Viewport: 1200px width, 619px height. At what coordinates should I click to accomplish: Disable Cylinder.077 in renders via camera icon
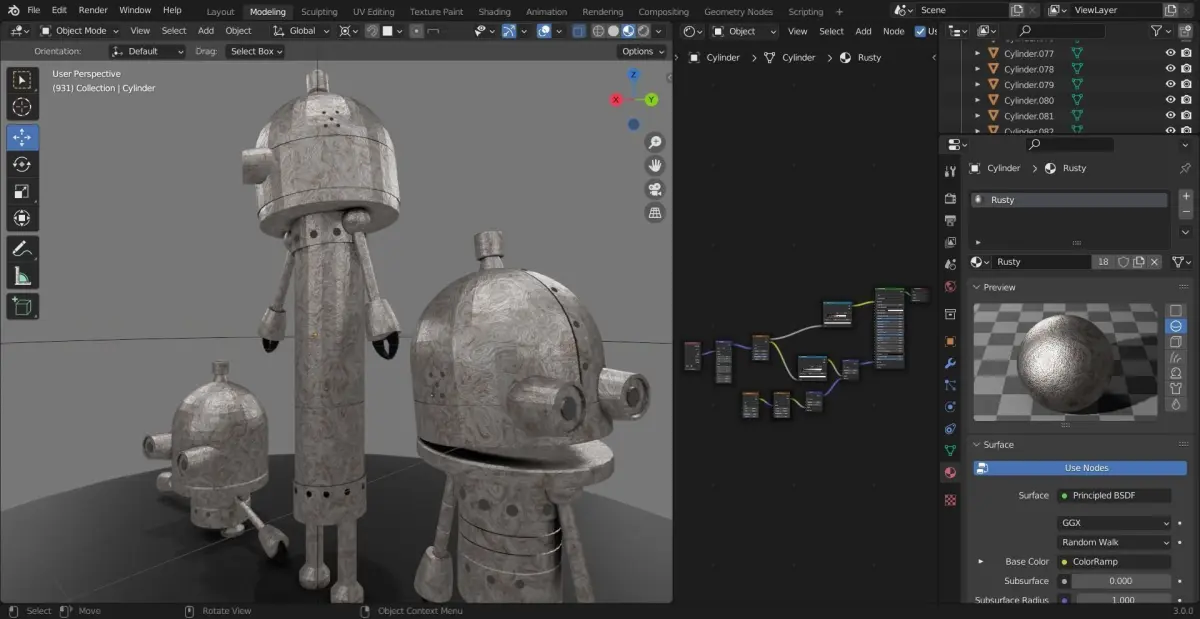(x=1186, y=54)
